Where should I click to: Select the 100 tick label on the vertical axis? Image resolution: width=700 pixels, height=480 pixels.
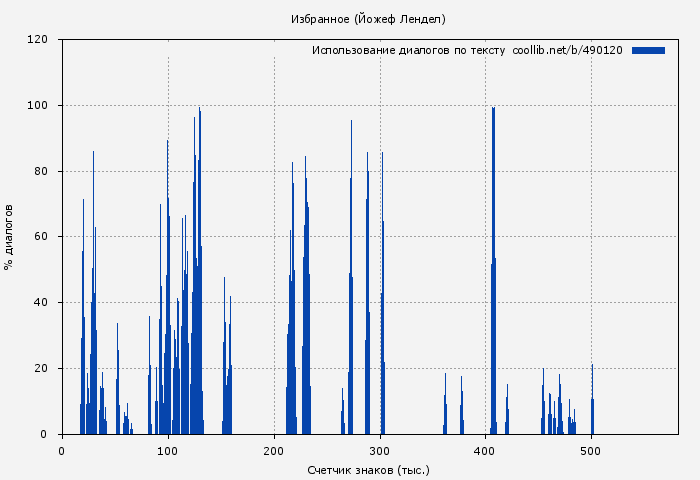coord(38,106)
